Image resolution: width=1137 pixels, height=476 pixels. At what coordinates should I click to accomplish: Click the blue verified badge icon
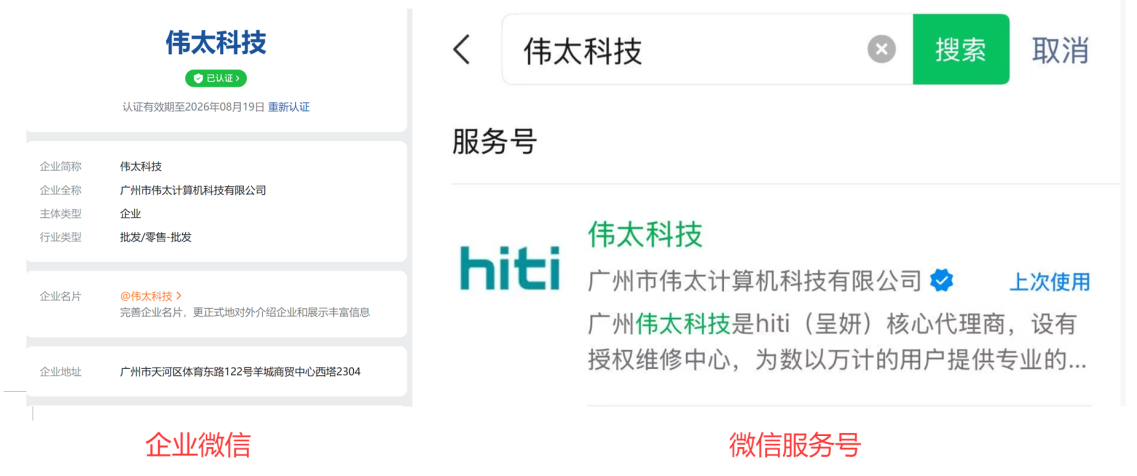[x=942, y=280]
